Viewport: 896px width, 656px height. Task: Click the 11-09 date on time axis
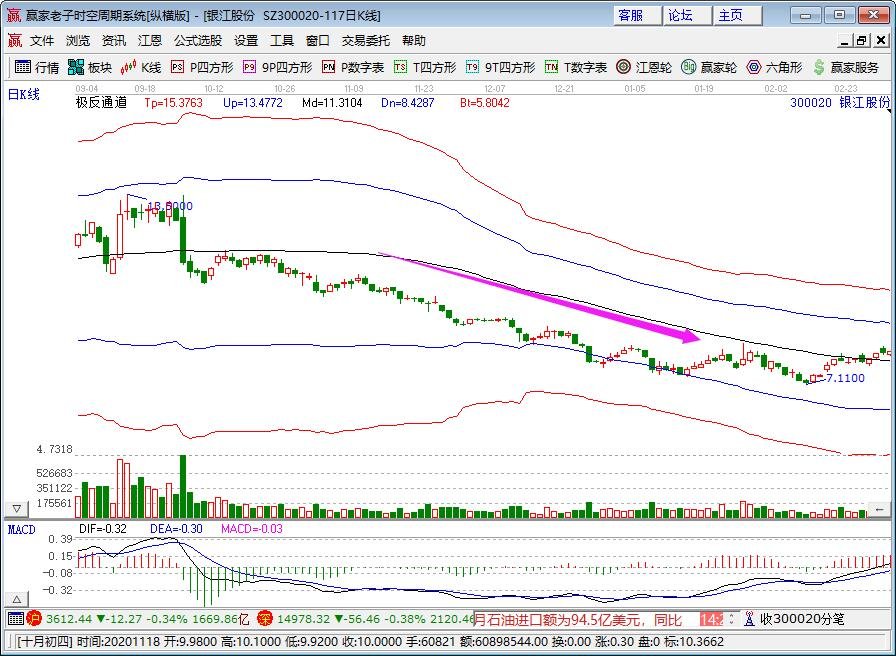[x=354, y=89]
